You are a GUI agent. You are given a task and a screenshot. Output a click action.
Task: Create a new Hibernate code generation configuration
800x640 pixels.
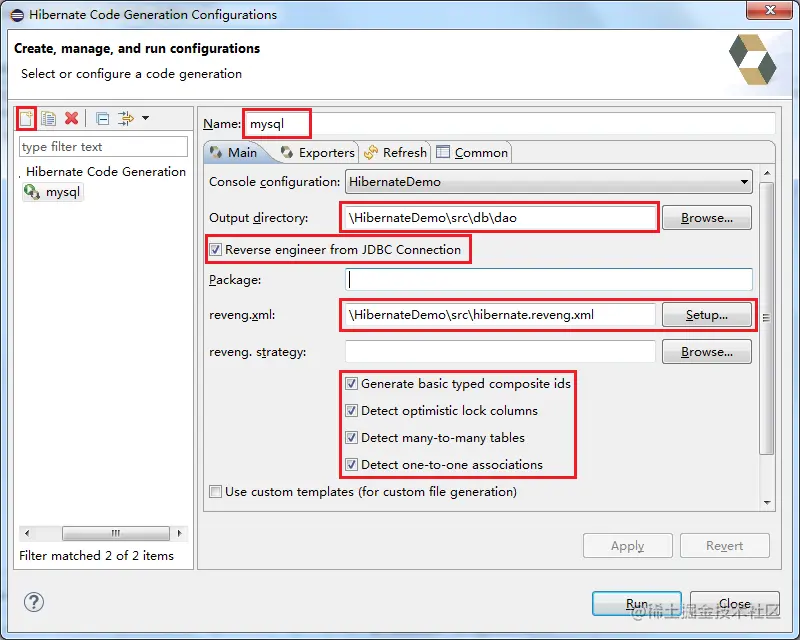pyautogui.click(x=25, y=118)
